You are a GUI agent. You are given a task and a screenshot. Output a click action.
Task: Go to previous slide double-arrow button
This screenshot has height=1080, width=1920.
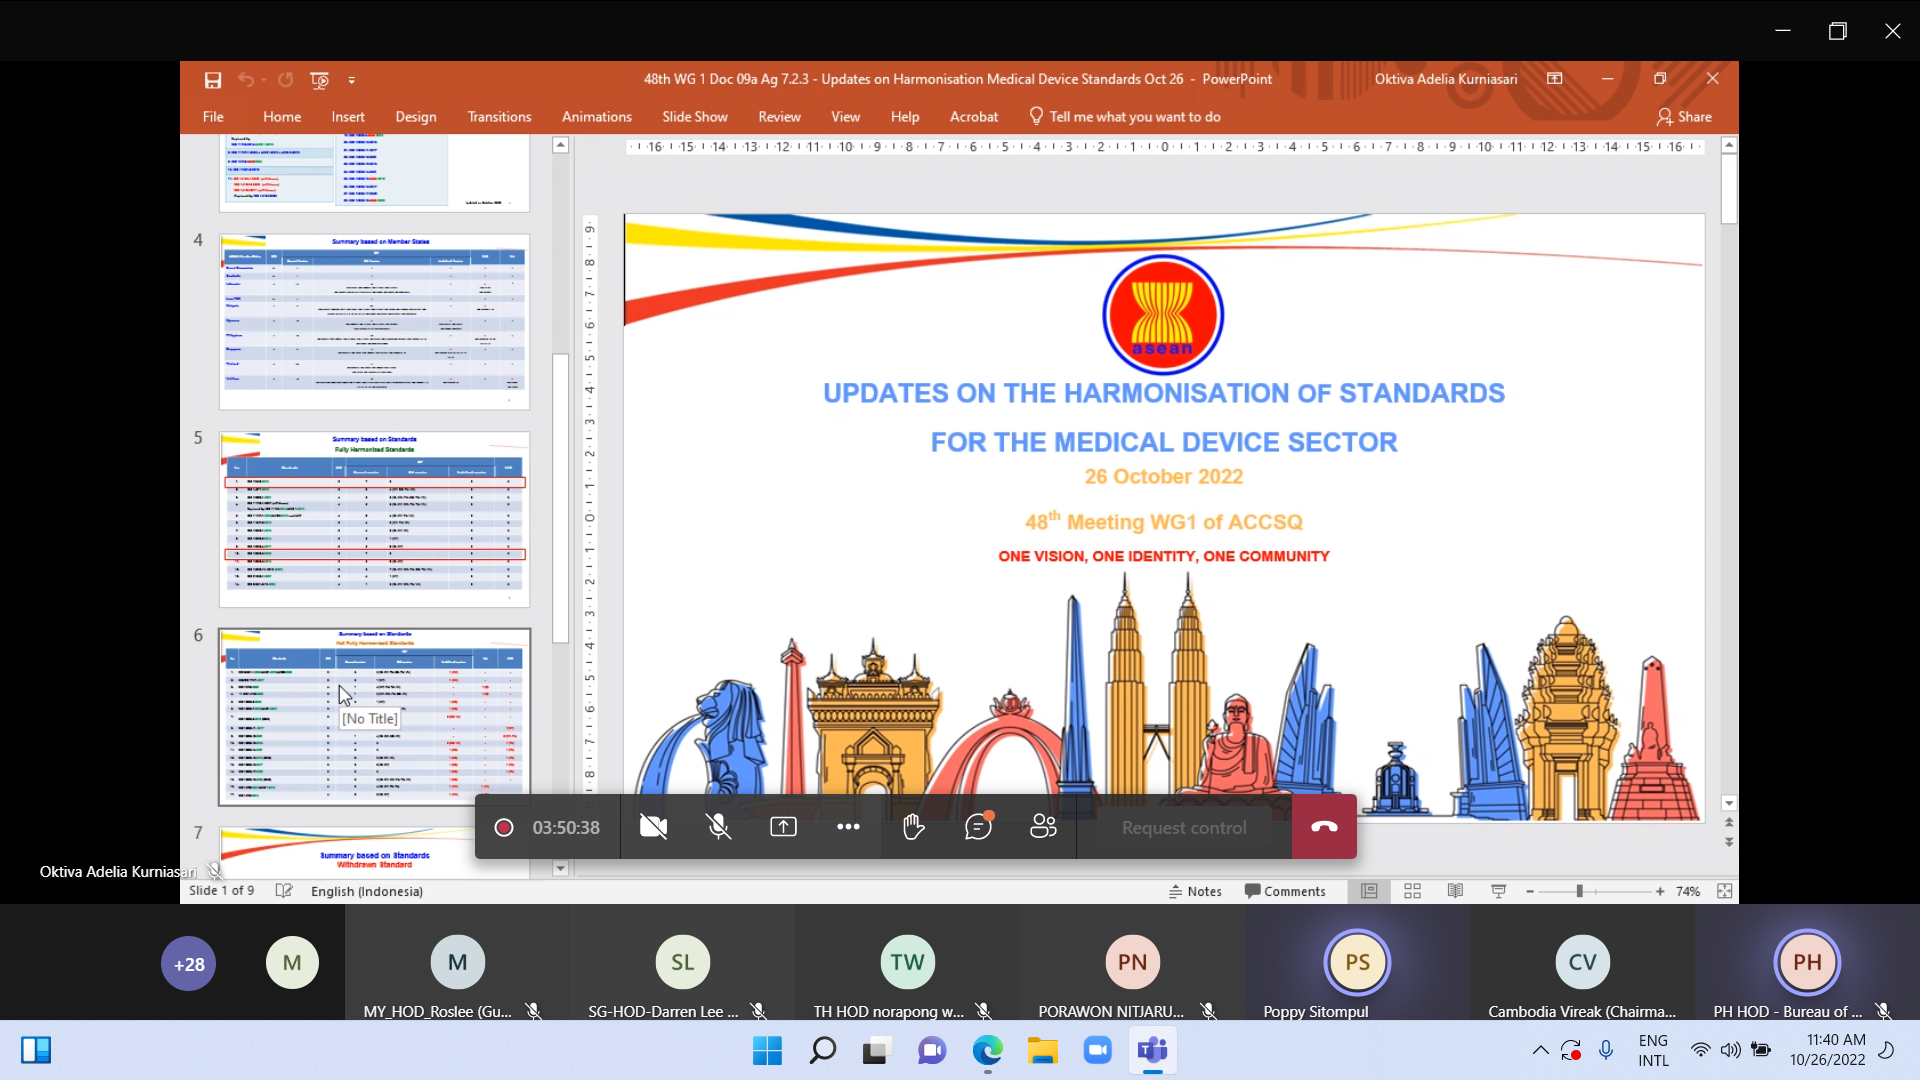tap(1729, 822)
